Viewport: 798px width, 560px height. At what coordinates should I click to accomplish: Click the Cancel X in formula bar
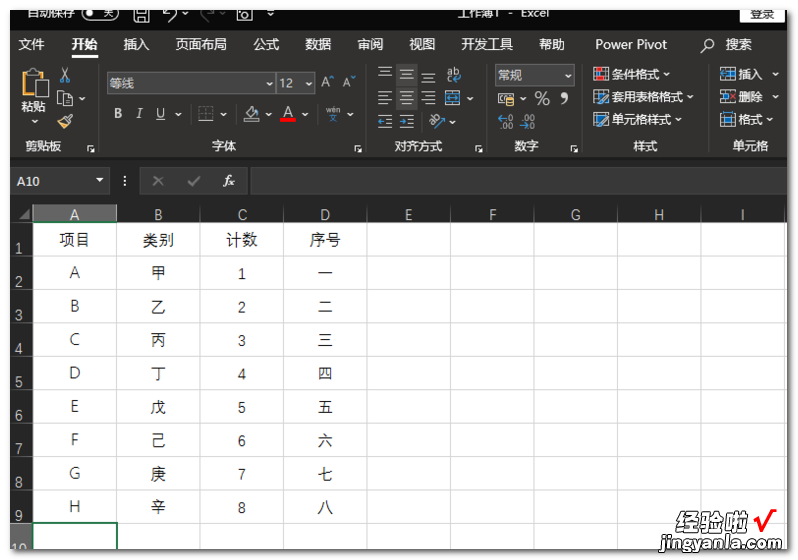point(158,181)
